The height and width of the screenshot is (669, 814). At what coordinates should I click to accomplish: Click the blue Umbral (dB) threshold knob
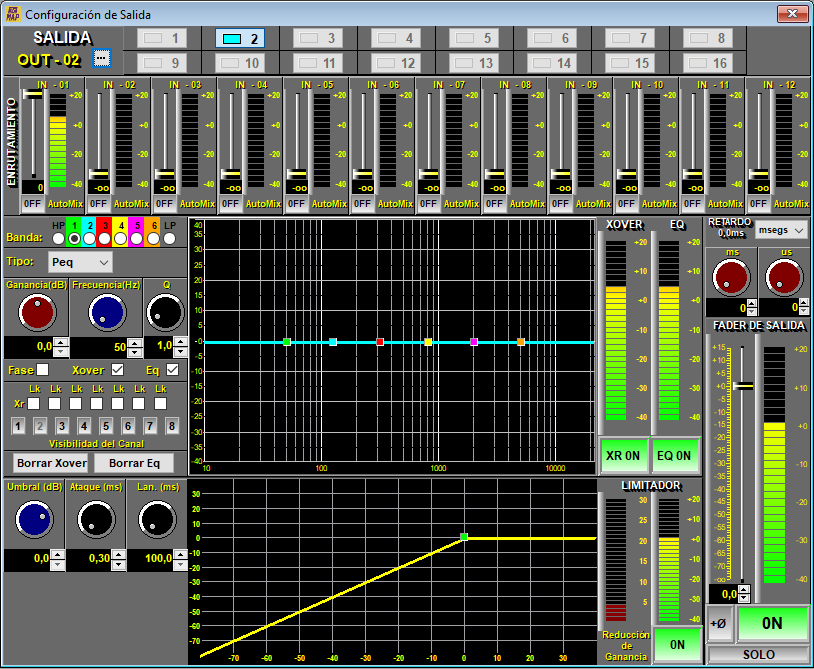(33, 519)
